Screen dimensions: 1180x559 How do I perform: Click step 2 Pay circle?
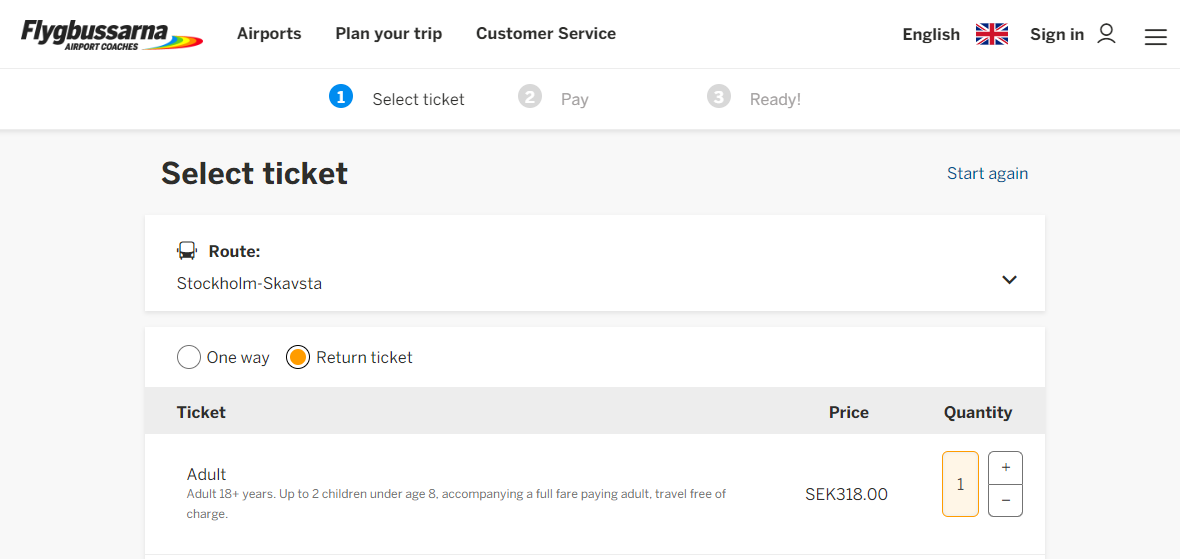tap(530, 96)
